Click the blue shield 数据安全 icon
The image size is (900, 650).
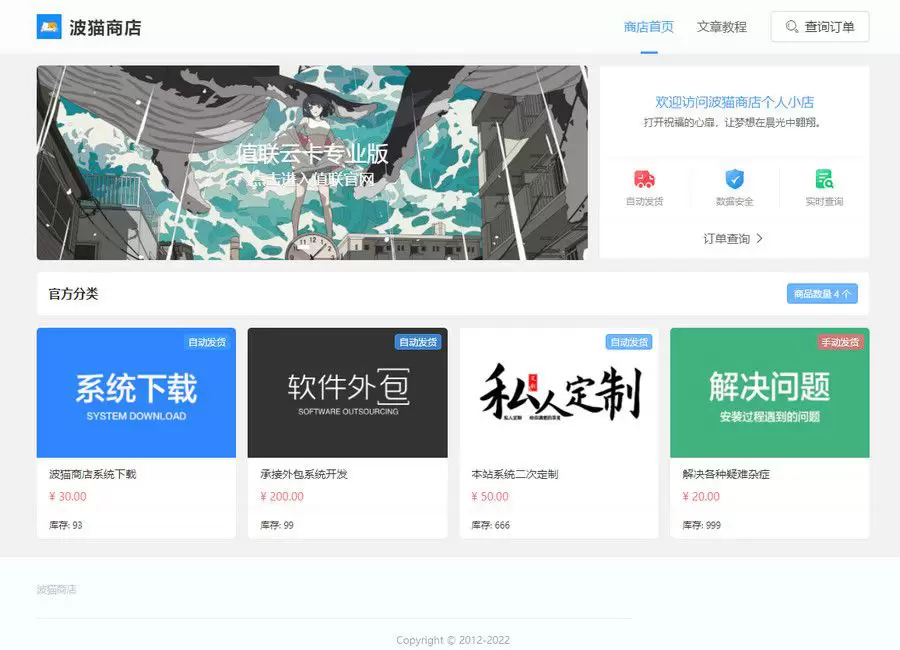735,179
